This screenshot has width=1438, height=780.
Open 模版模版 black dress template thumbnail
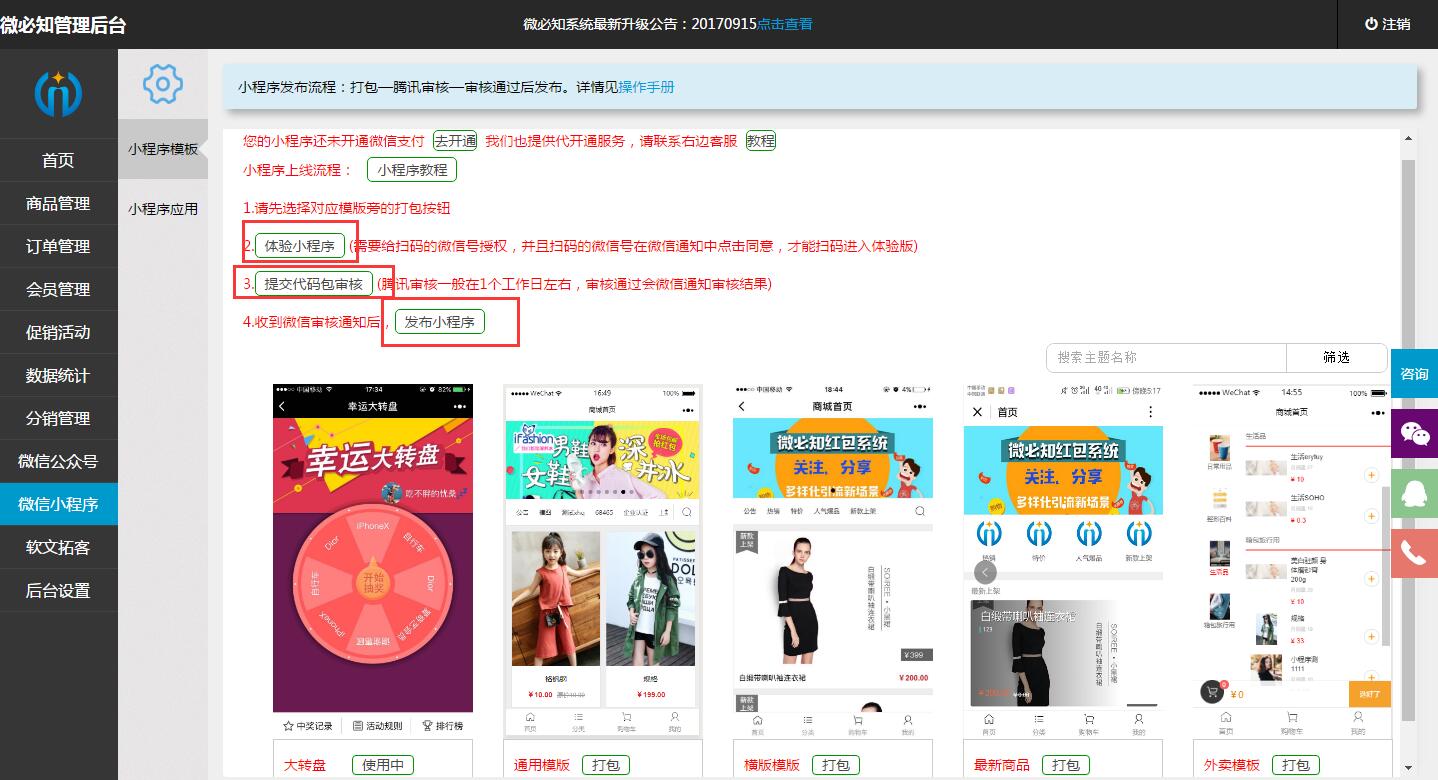(833, 561)
